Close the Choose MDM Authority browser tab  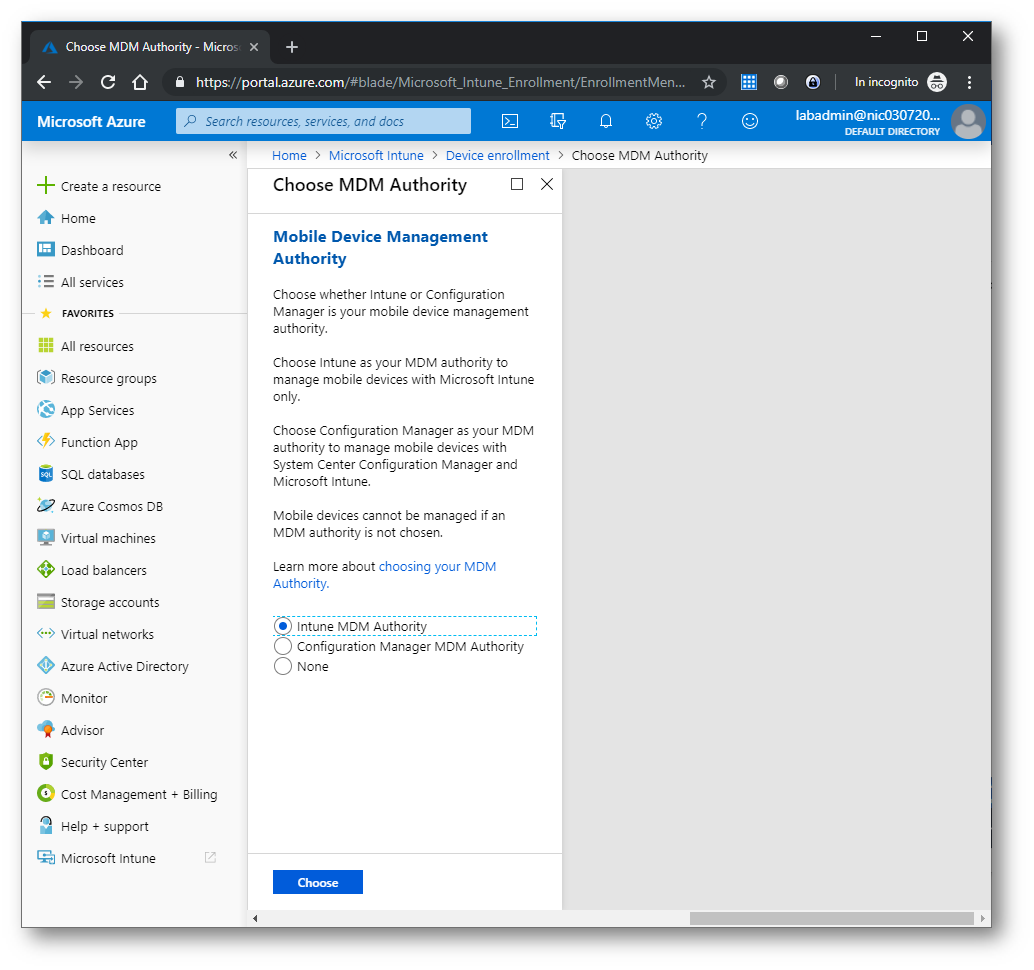click(254, 47)
